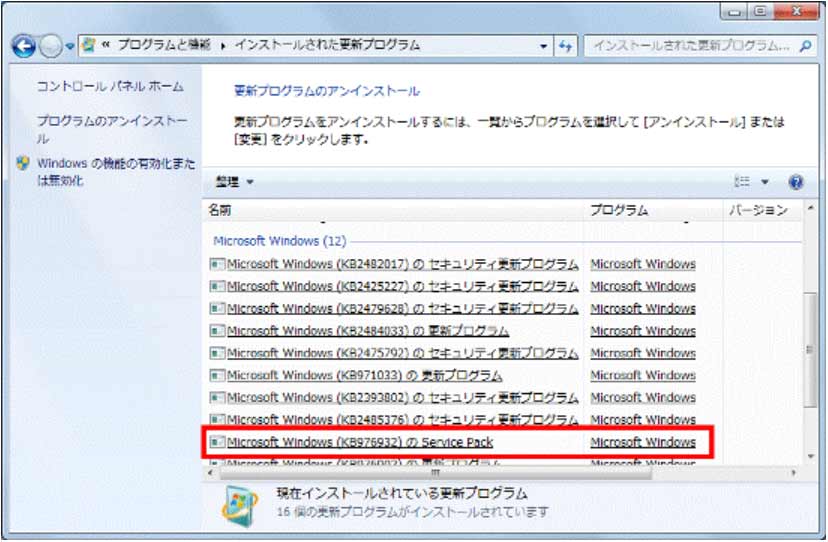Select KB2479628 security update row
This screenshot has width=828, height=542.
pyautogui.click(x=402, y=309)
